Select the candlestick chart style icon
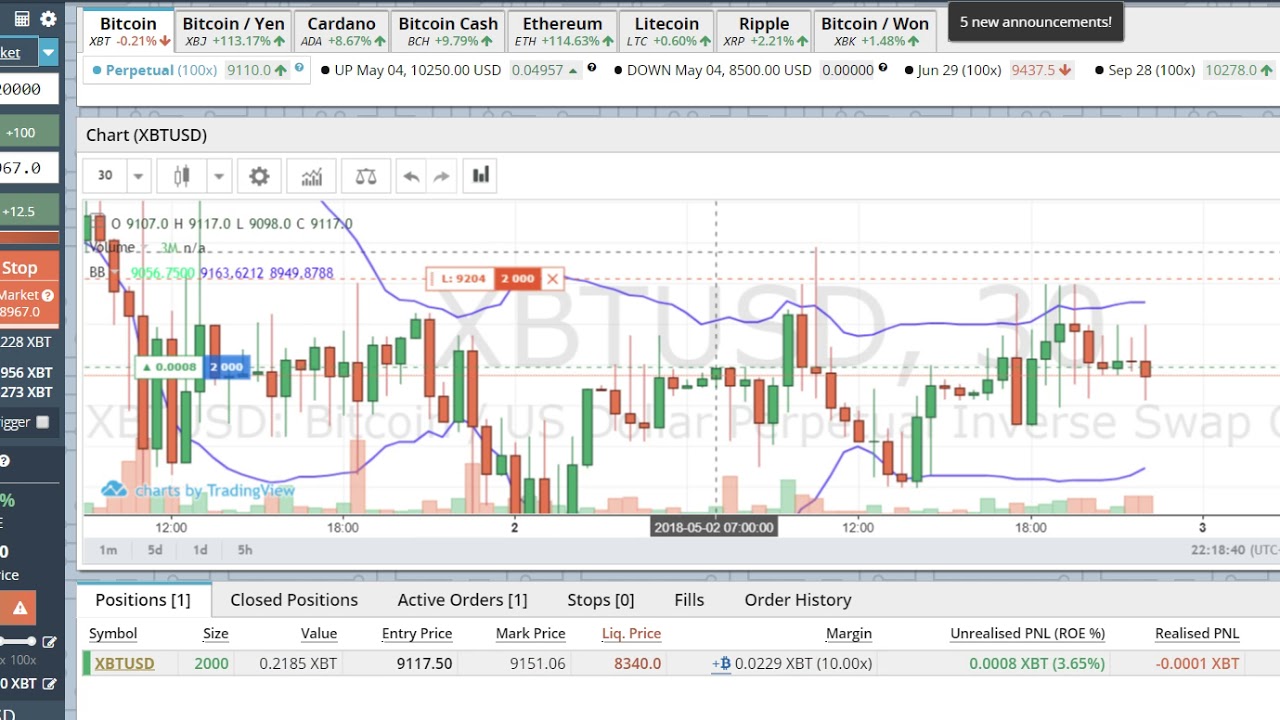This screenshot has height=720, width=1280. [x=181, y=176]
